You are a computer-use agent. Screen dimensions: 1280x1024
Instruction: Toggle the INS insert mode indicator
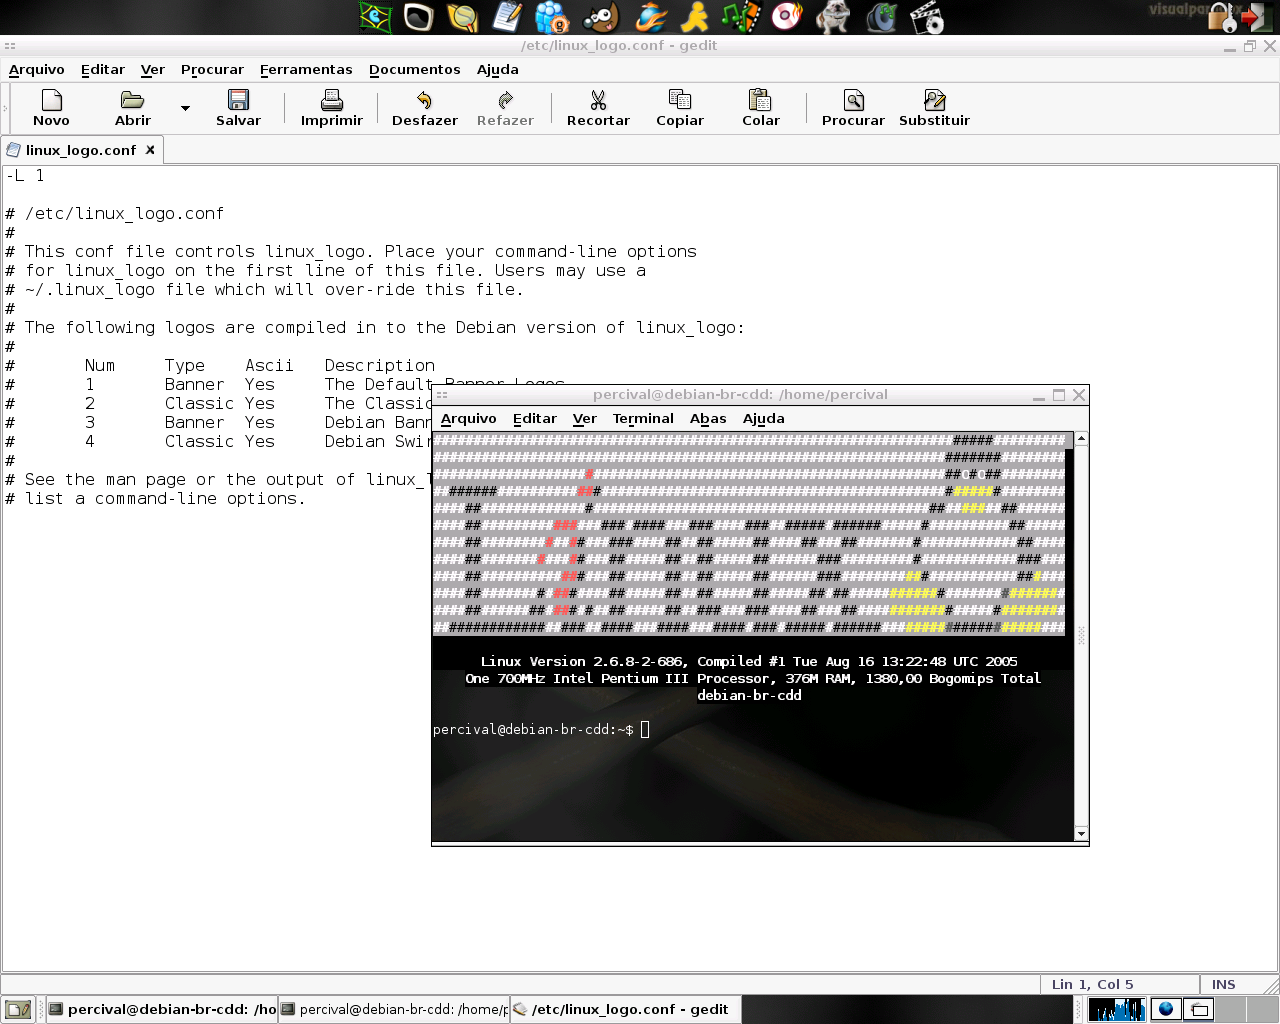pos(1223,984)
